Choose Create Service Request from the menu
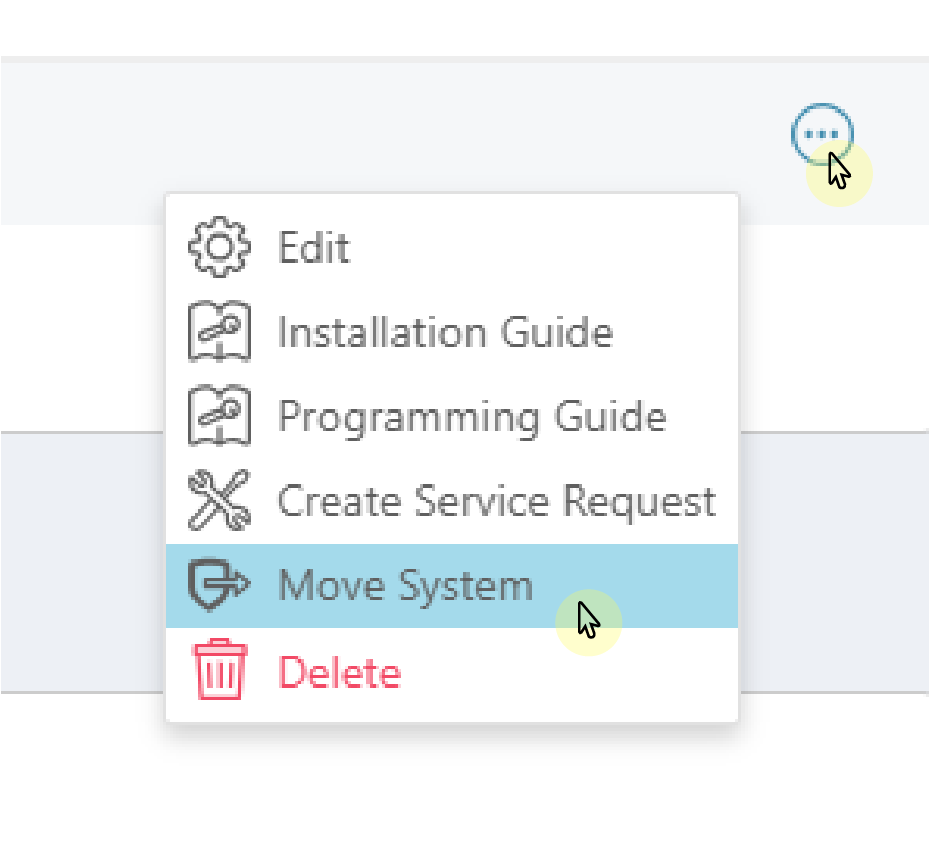The width and height of the screenshot is (936, 851). tap(495, 500)
